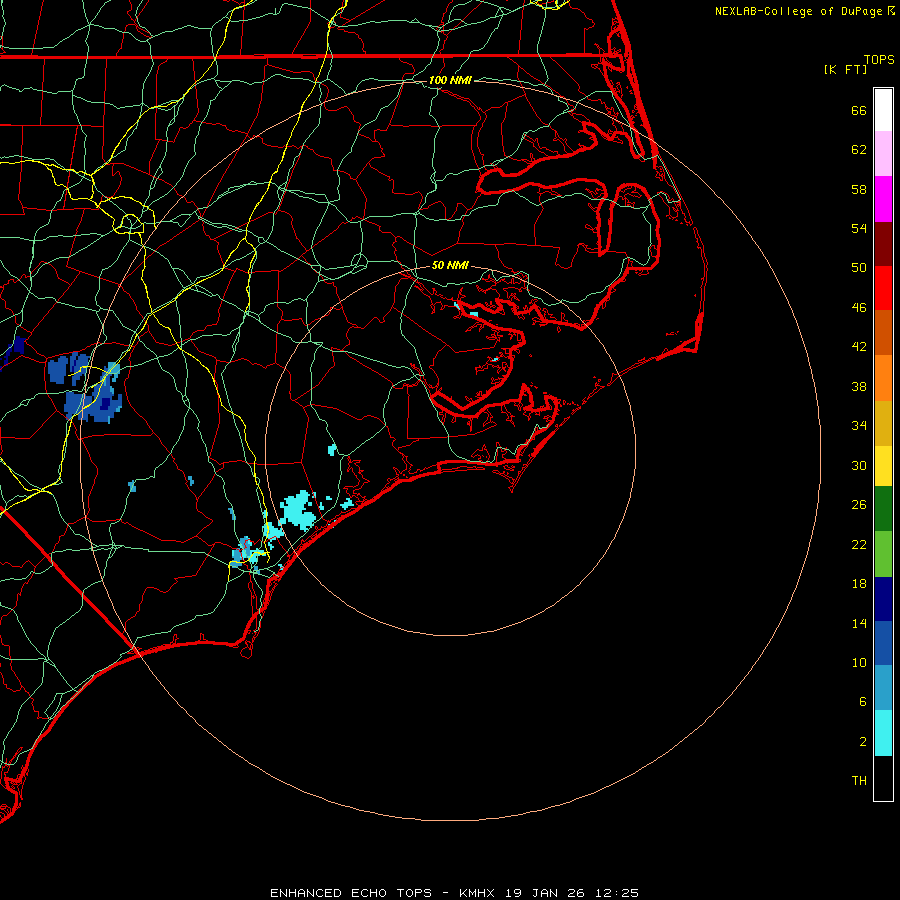Click the 100 NMI range ring label

coord(450,80)
